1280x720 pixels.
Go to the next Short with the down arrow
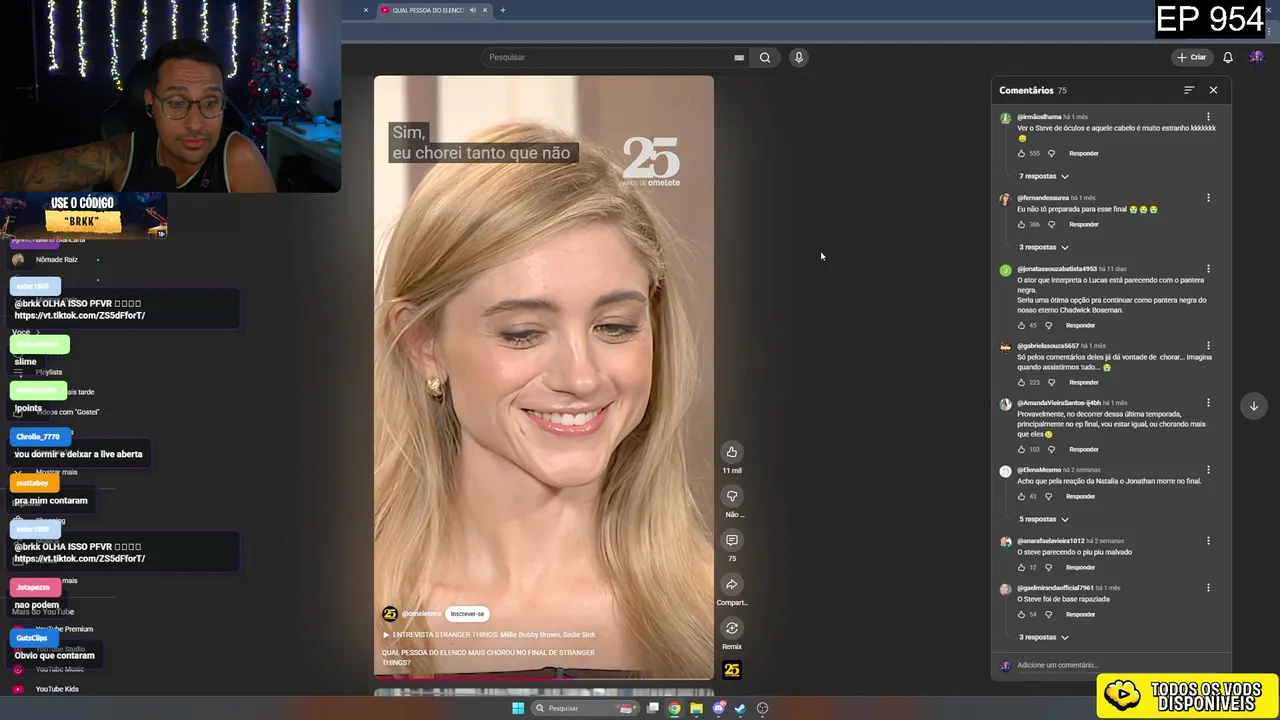click(1254, 406)
